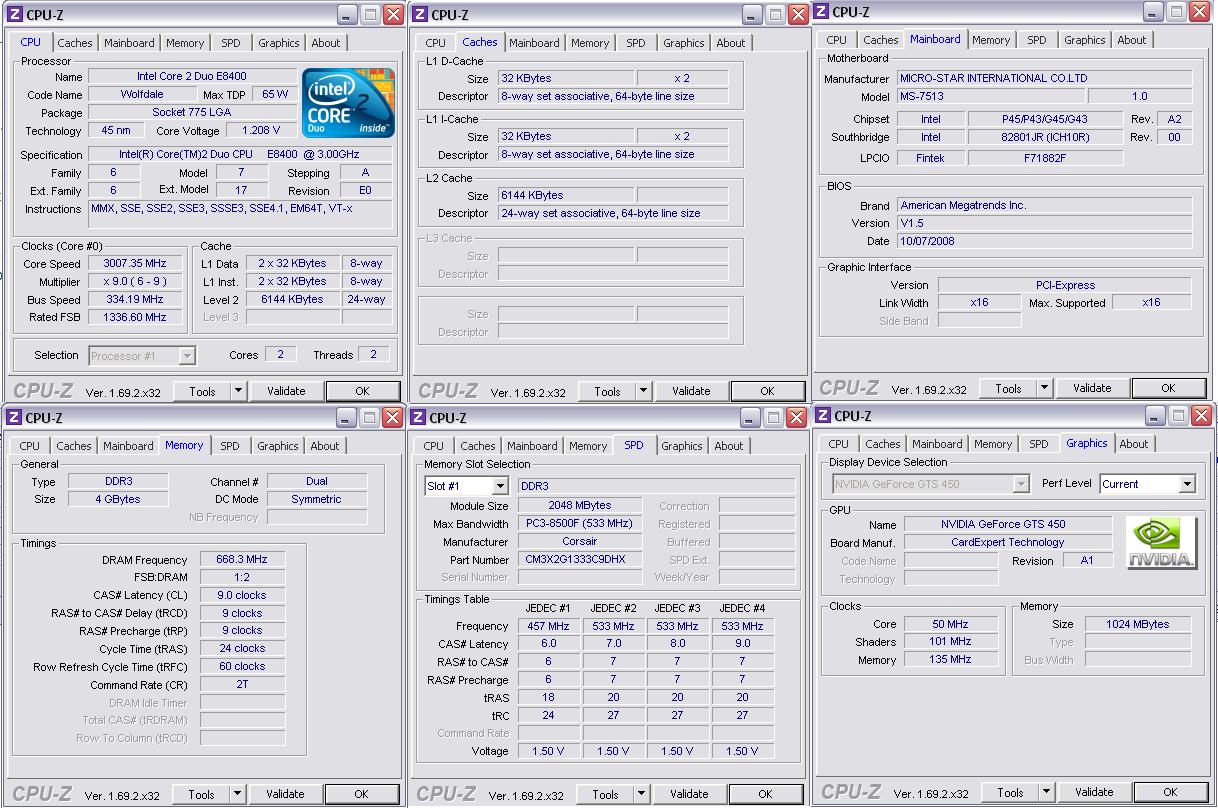Click the Tools button in the GPU window
The width and height of the screenshot is (1218, 808).
(x=1010, y=792)
